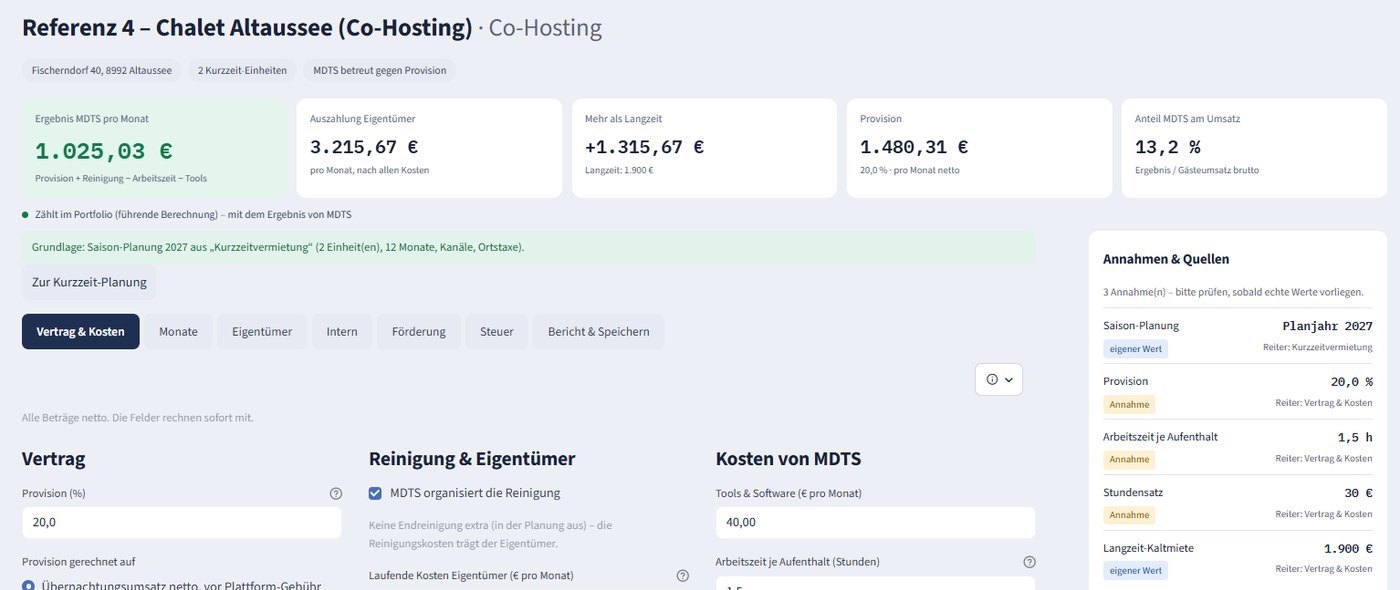Open the Steuer tab

[x=497, y=331]
